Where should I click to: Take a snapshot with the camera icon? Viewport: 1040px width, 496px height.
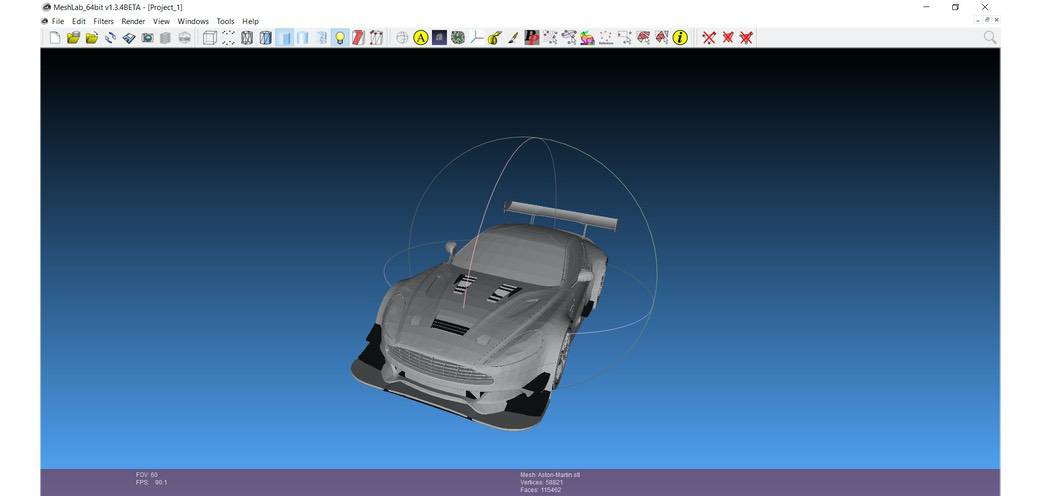click(147, 38)
